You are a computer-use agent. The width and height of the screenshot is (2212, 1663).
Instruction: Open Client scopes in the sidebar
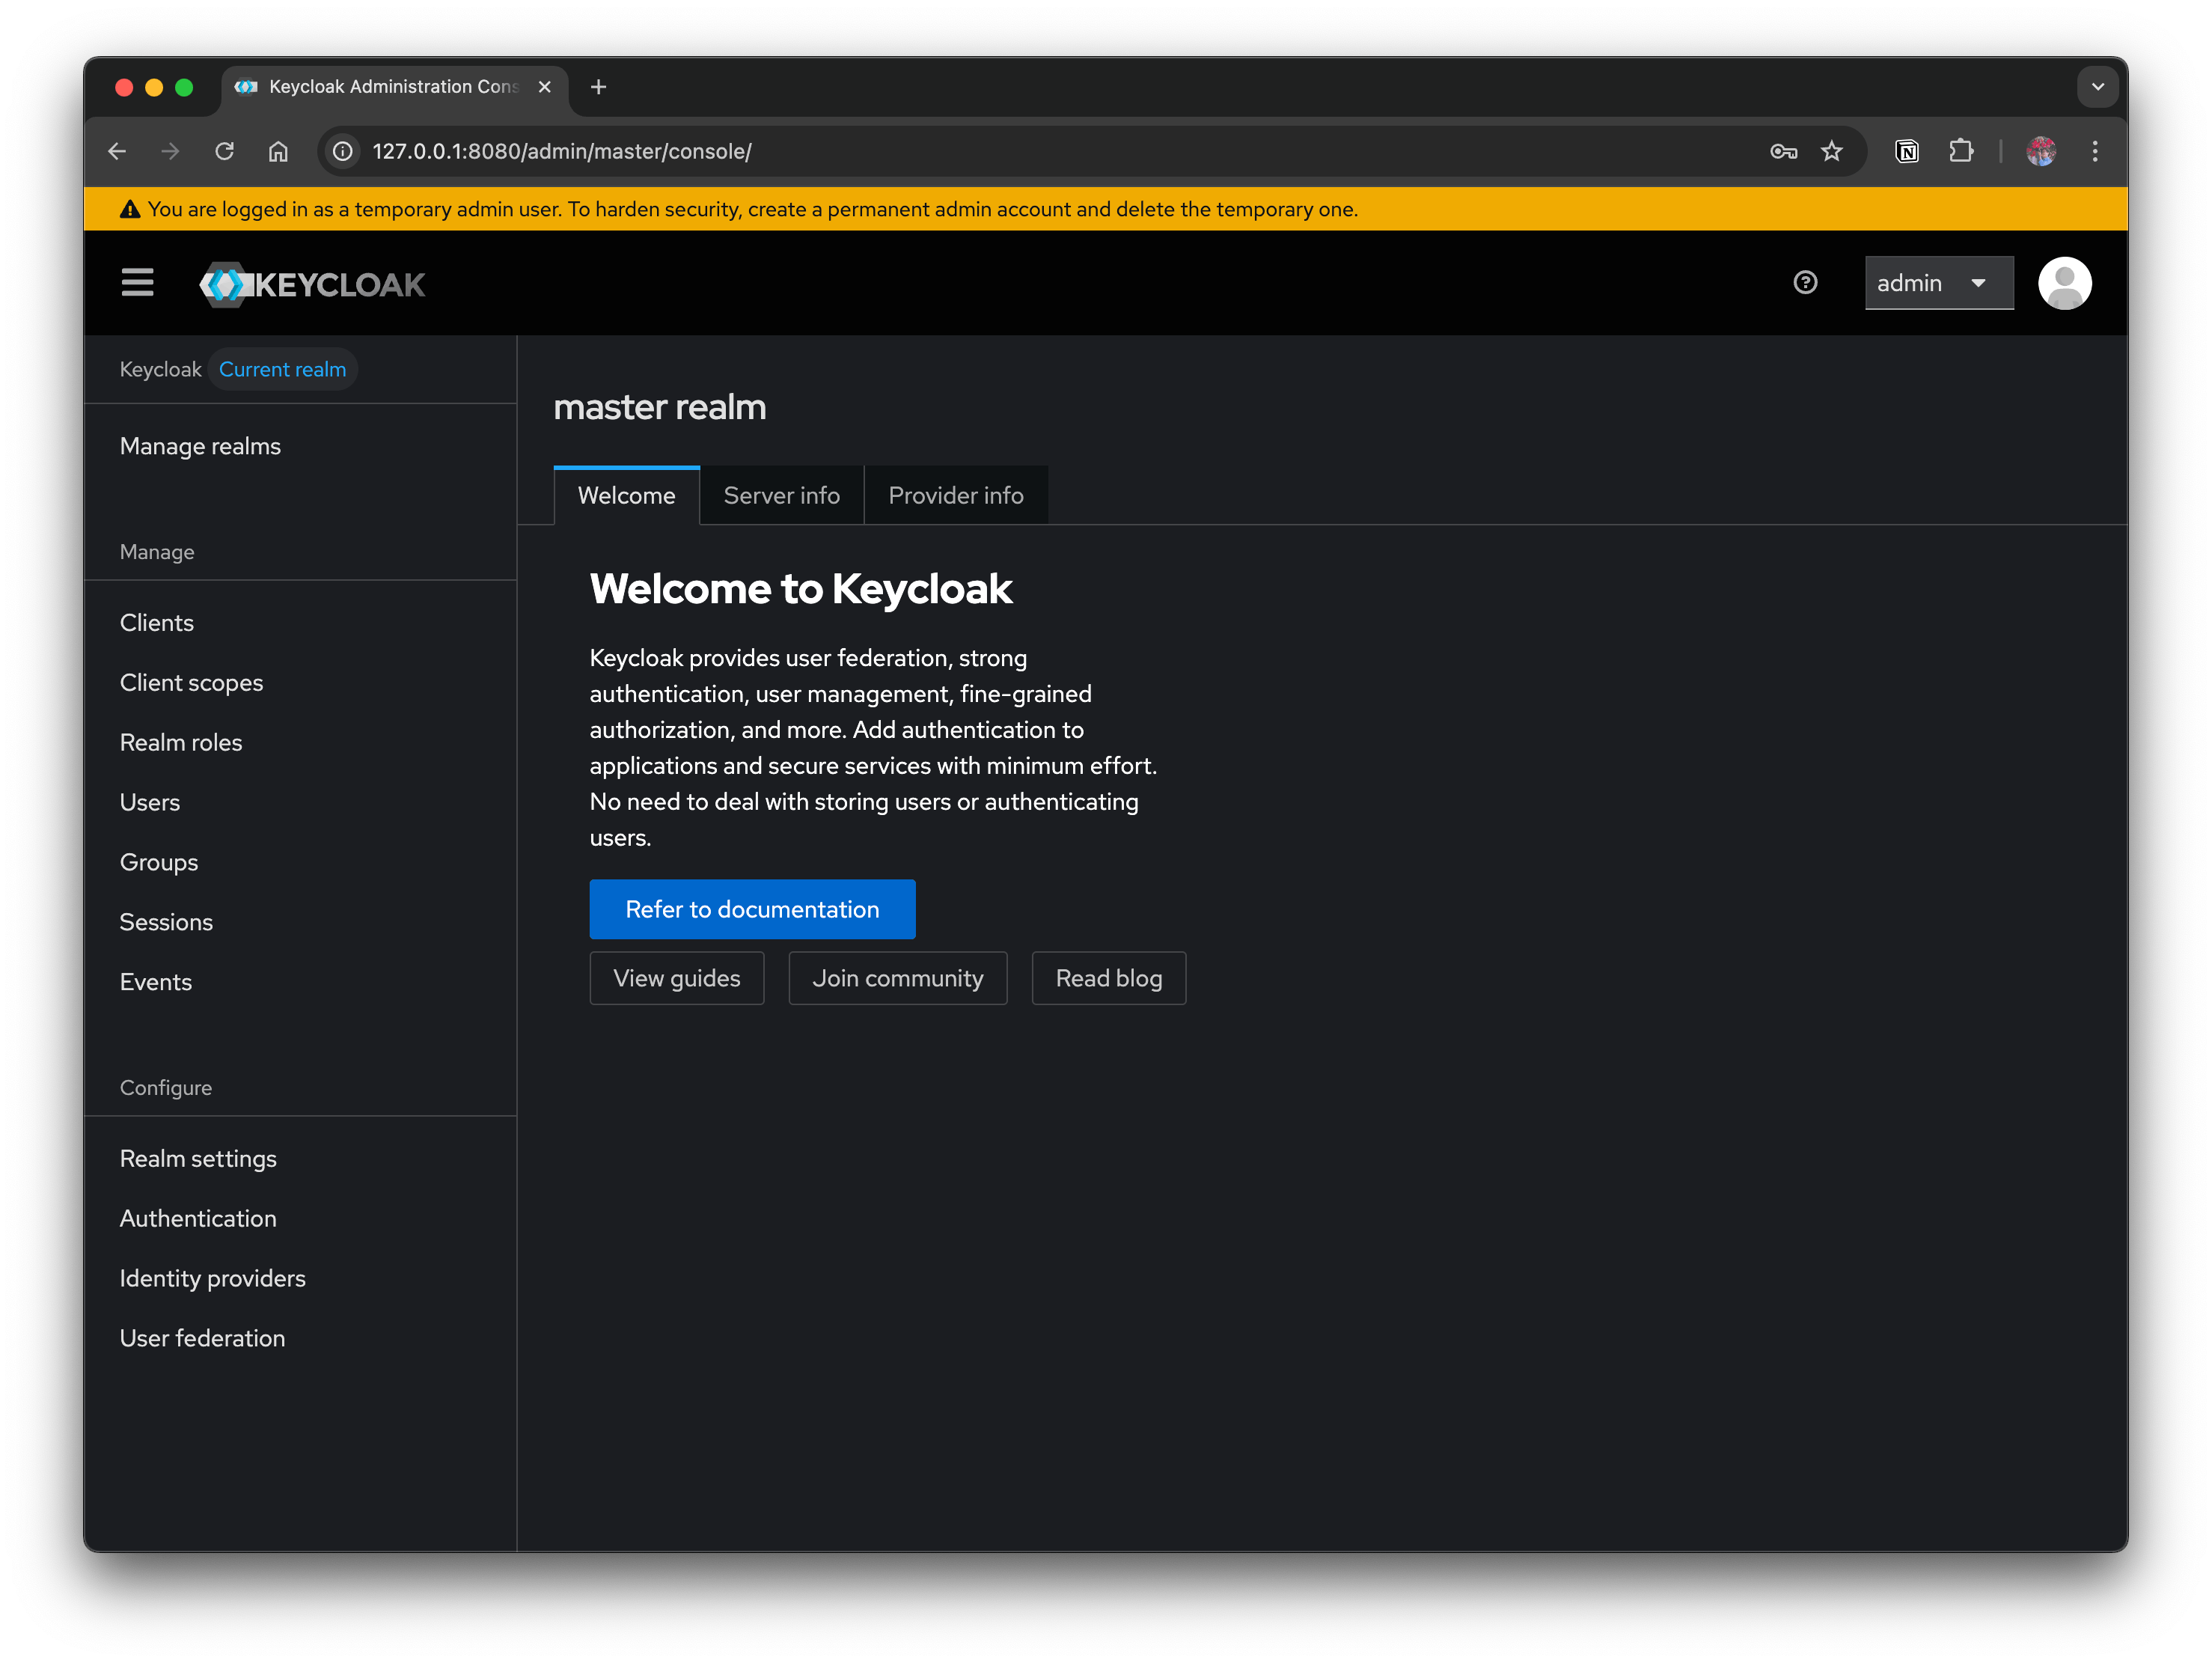coord(300,683)
